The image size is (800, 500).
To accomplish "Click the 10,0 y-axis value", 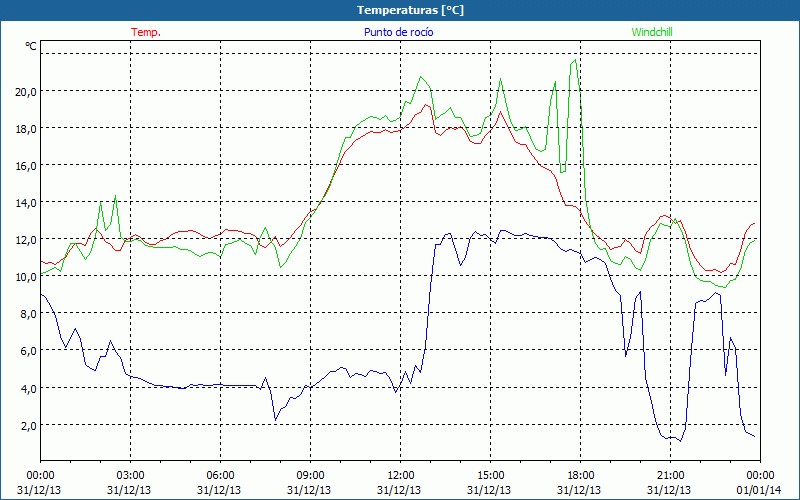I will (x=26, y=277).
